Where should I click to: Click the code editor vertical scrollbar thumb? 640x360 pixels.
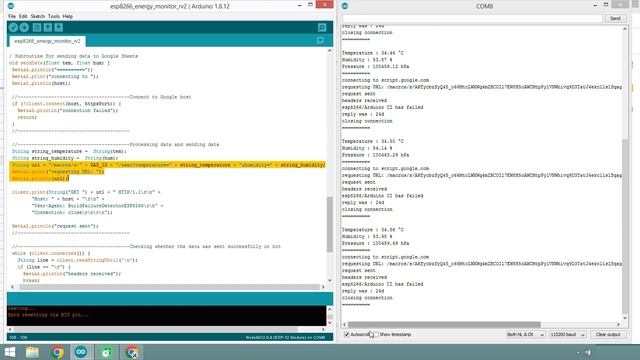click(330, 224)
